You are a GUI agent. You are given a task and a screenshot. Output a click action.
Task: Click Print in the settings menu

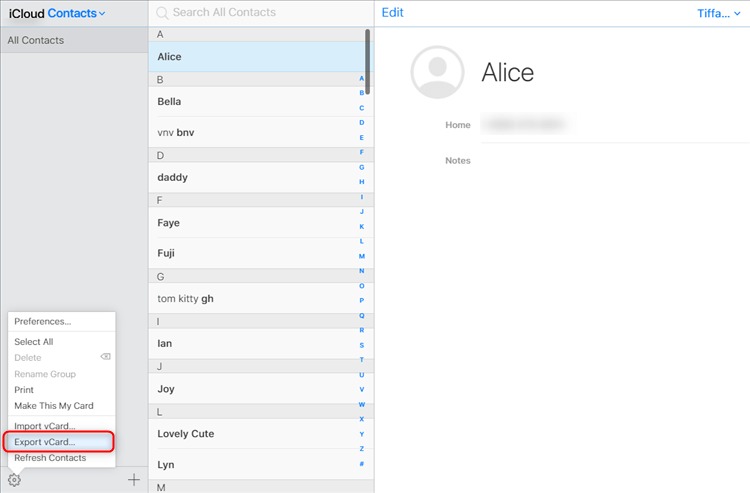tap(24, 390)
